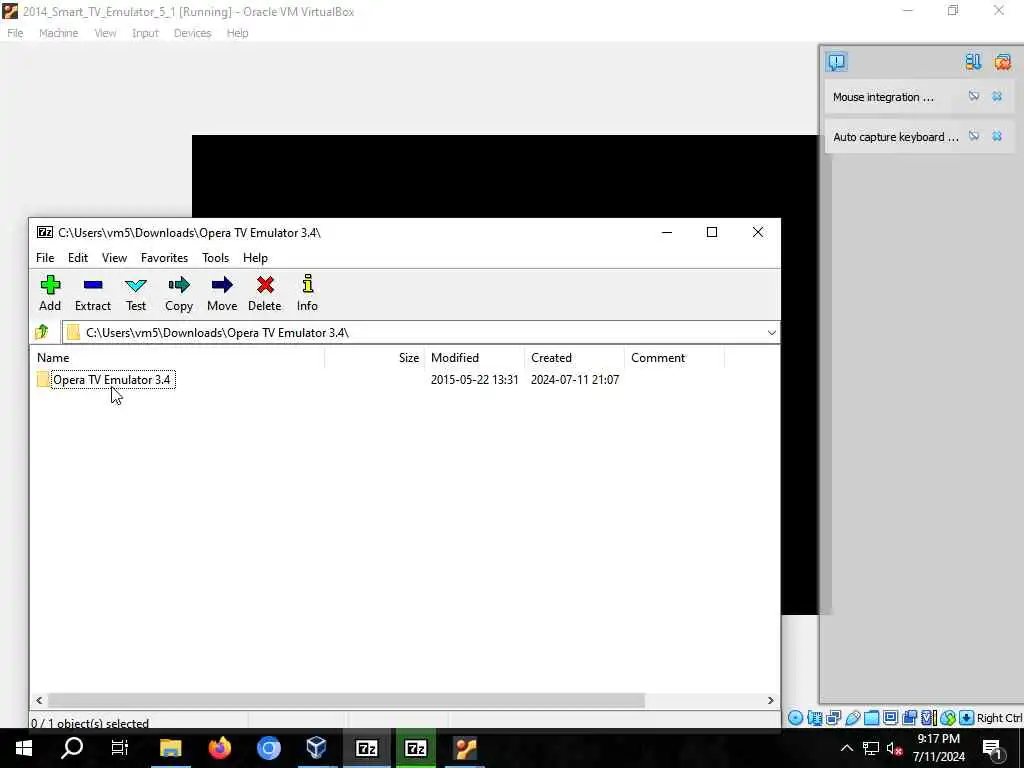Click the created date 2024-07-11 21:07
This screenshot has width=1024, height=768.
[575, 379]
